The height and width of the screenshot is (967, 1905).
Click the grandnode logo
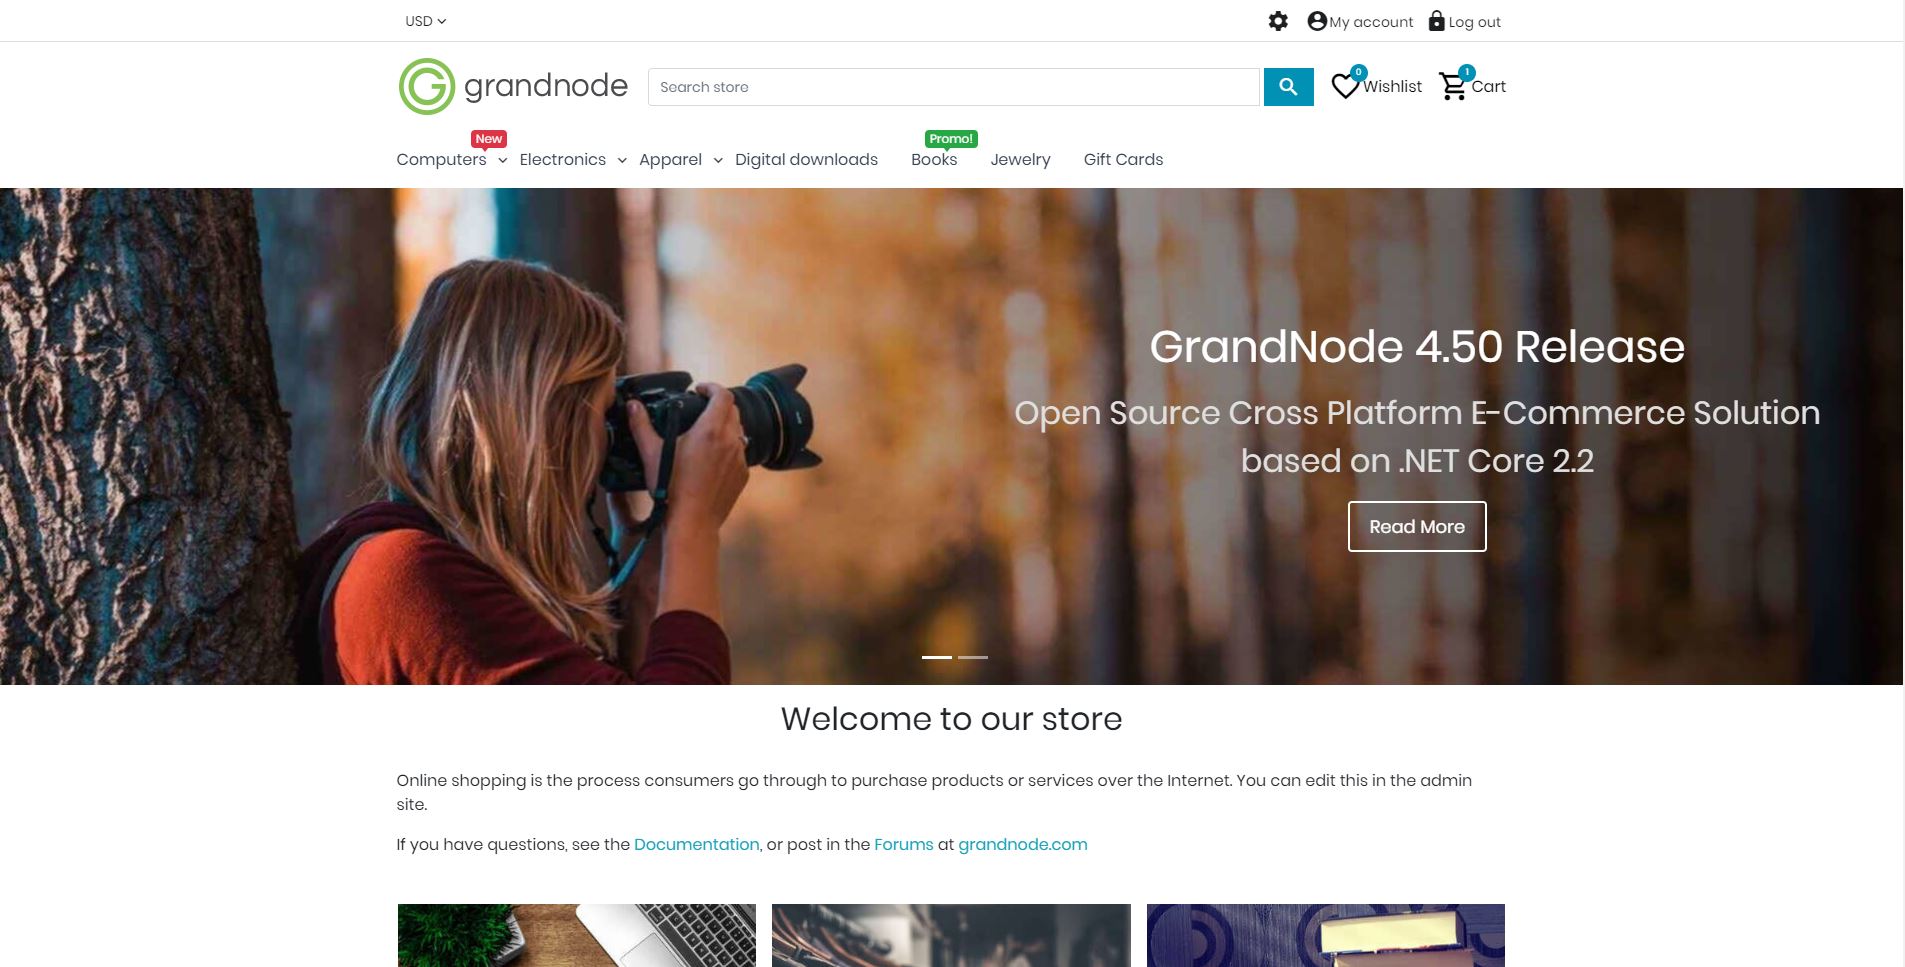[x=513, y=87]
